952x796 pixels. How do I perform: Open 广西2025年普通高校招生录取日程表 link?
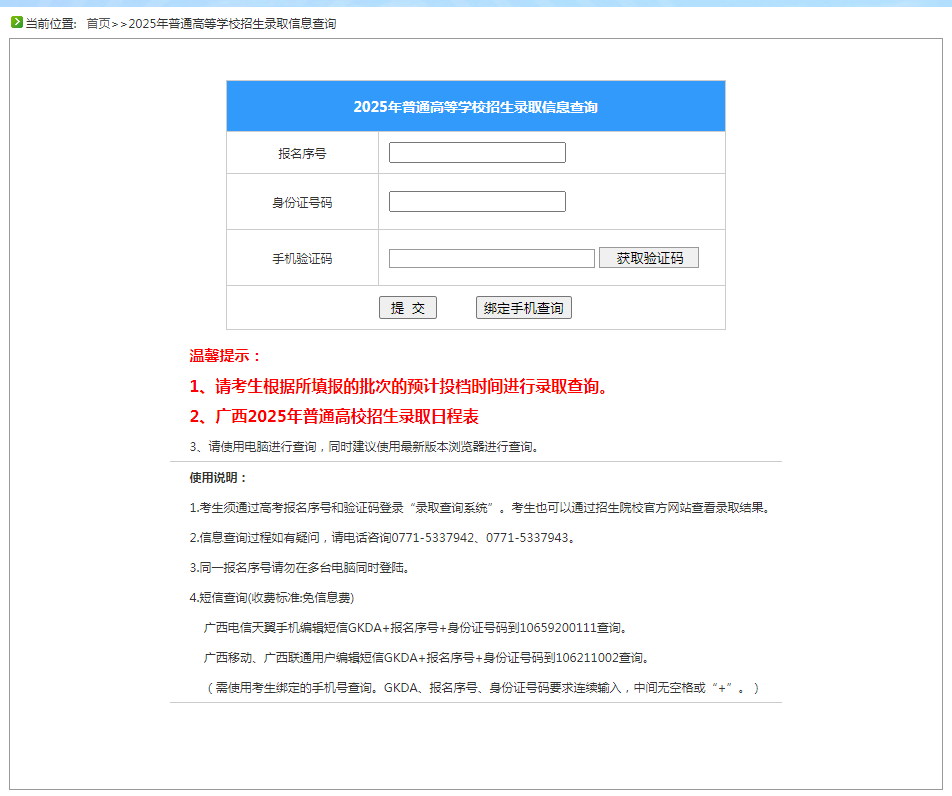(x=347, y=417)
